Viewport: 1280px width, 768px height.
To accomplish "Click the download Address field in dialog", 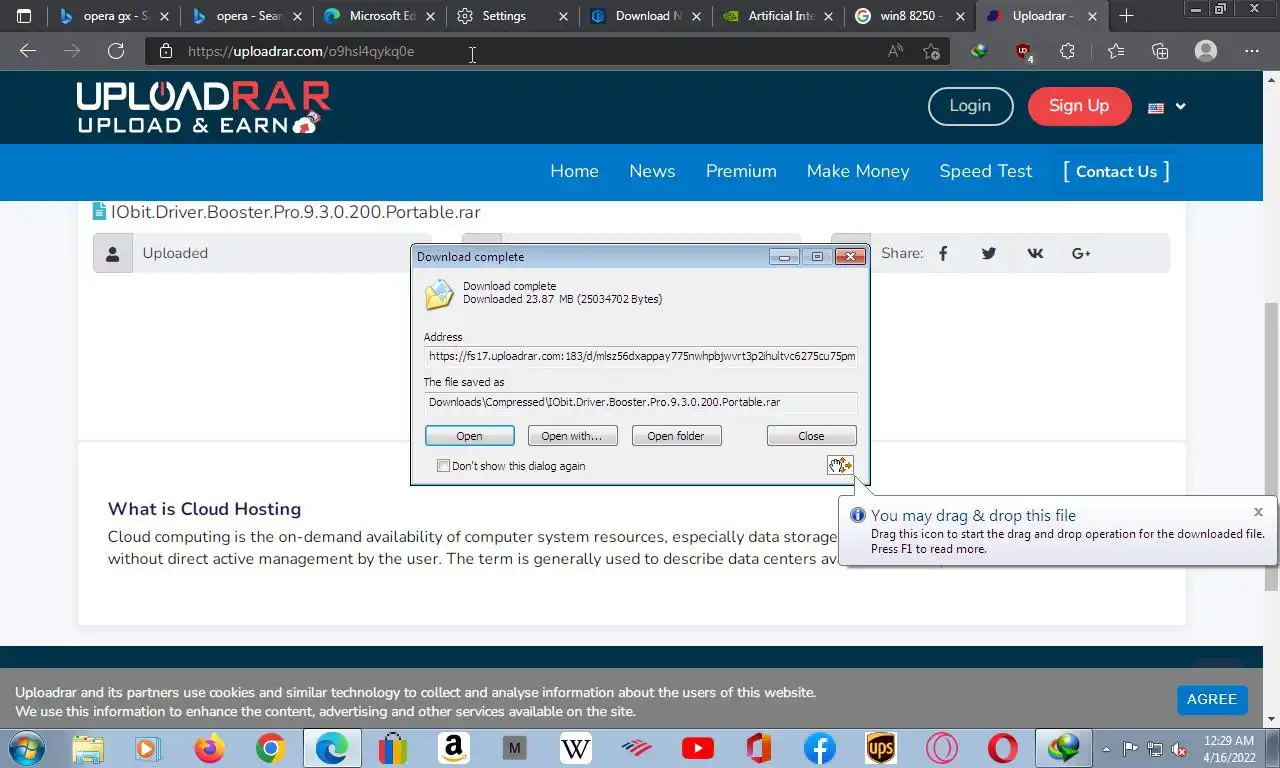I will tap(640, 356).
